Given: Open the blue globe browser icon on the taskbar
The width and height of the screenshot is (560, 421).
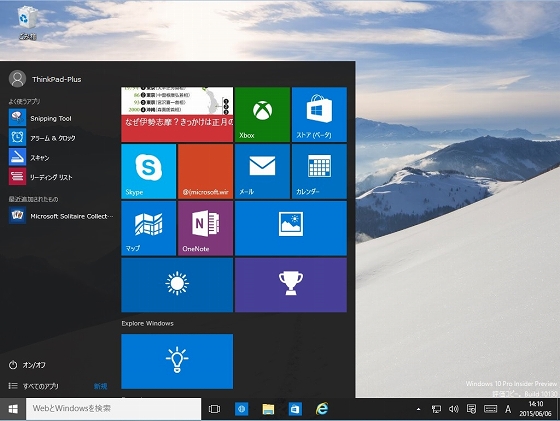Looking at the screenshot, I should [241, 409].
